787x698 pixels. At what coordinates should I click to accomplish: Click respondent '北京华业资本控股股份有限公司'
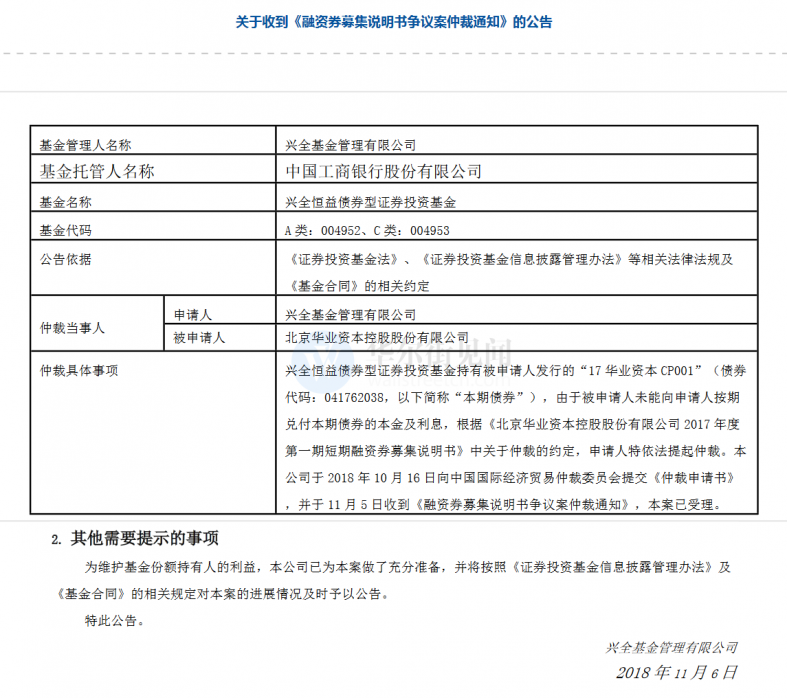[377, 338]
